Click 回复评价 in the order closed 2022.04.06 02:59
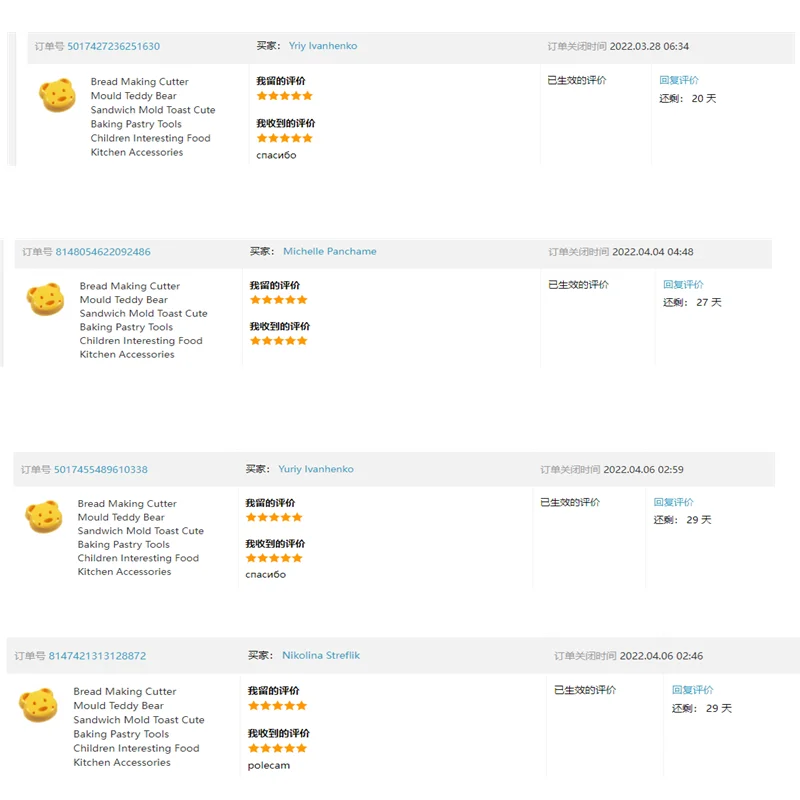 point(674,502)
